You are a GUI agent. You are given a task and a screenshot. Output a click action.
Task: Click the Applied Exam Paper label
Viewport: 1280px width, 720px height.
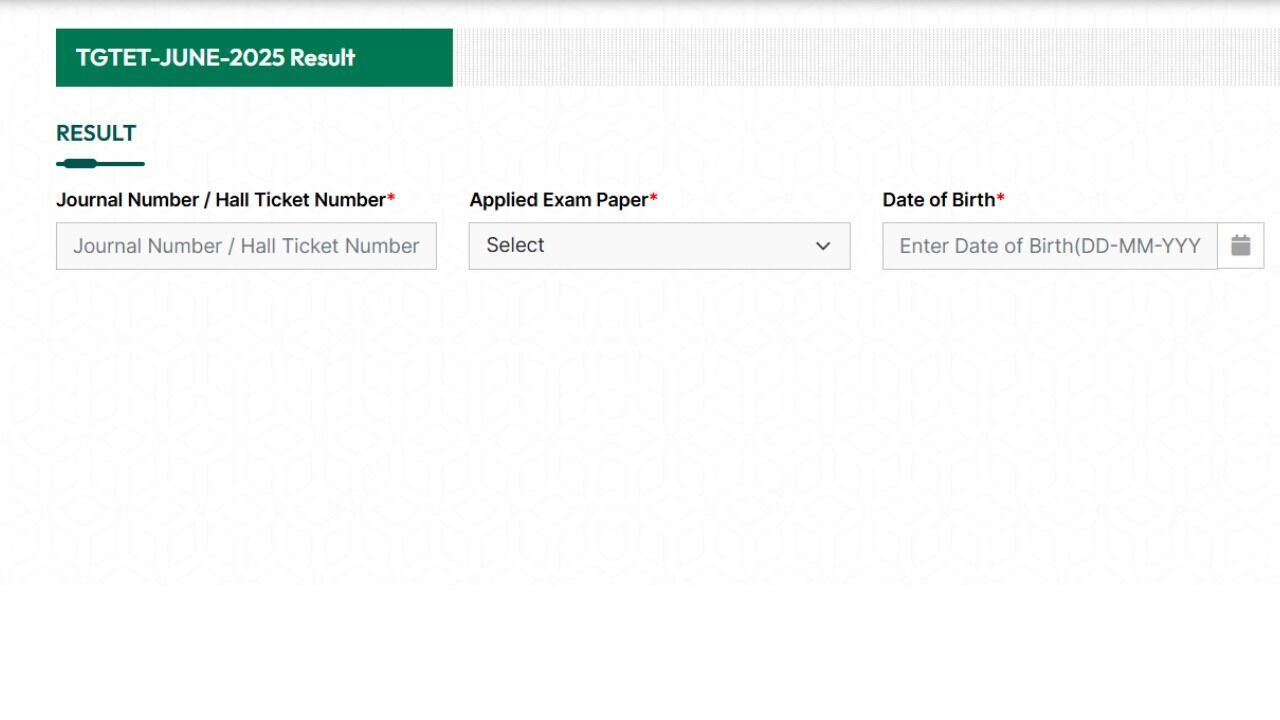pyautogui.click(x=558, y=200)
